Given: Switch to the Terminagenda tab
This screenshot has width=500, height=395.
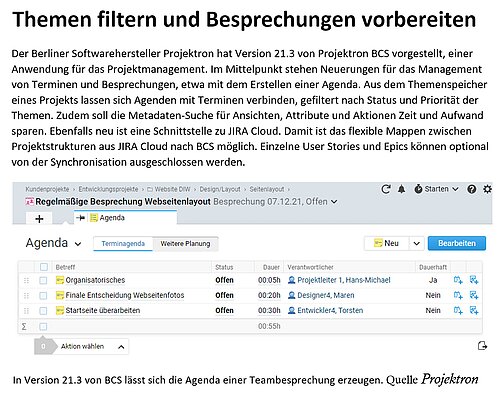Looking at the screenshot, I should pyautogui.click(x=123, y=244).
